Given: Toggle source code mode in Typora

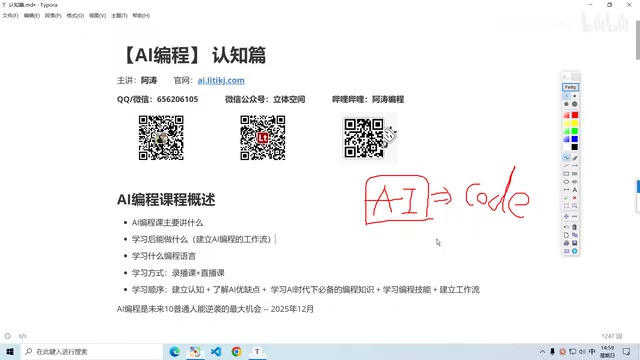Looking at the screenshot, I should point(22,336).
